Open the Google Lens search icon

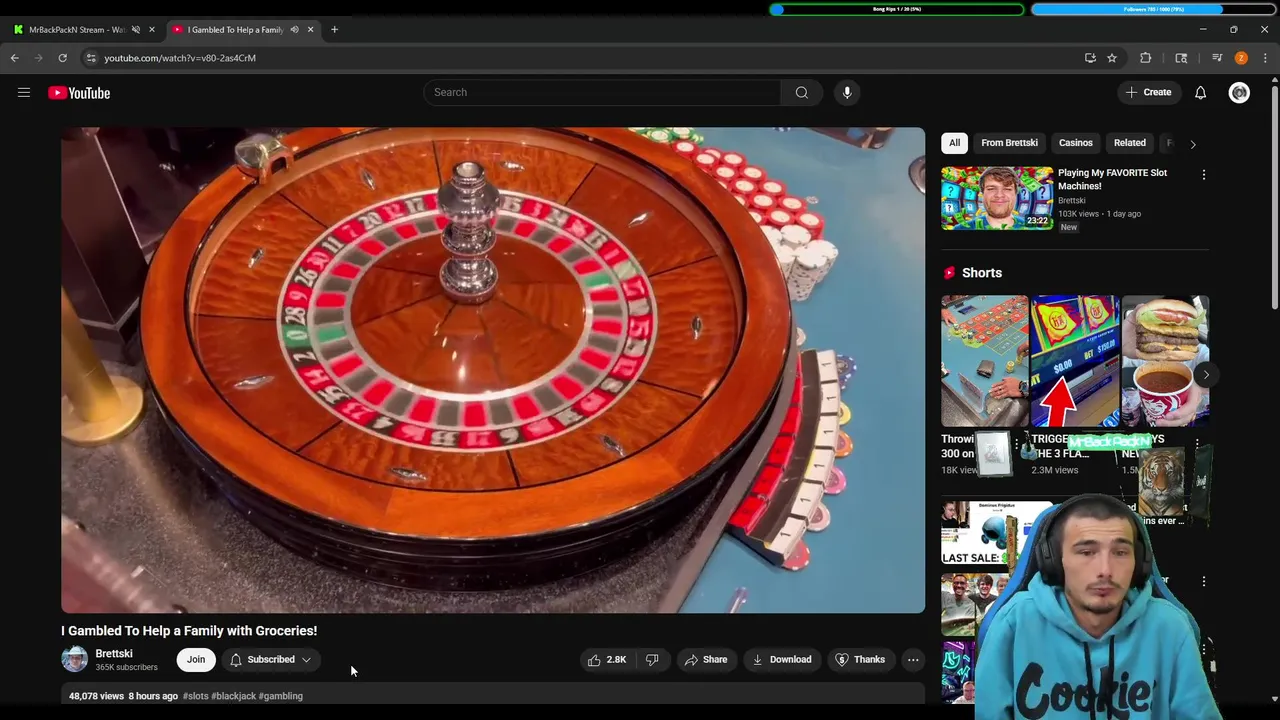(1181, 58)
